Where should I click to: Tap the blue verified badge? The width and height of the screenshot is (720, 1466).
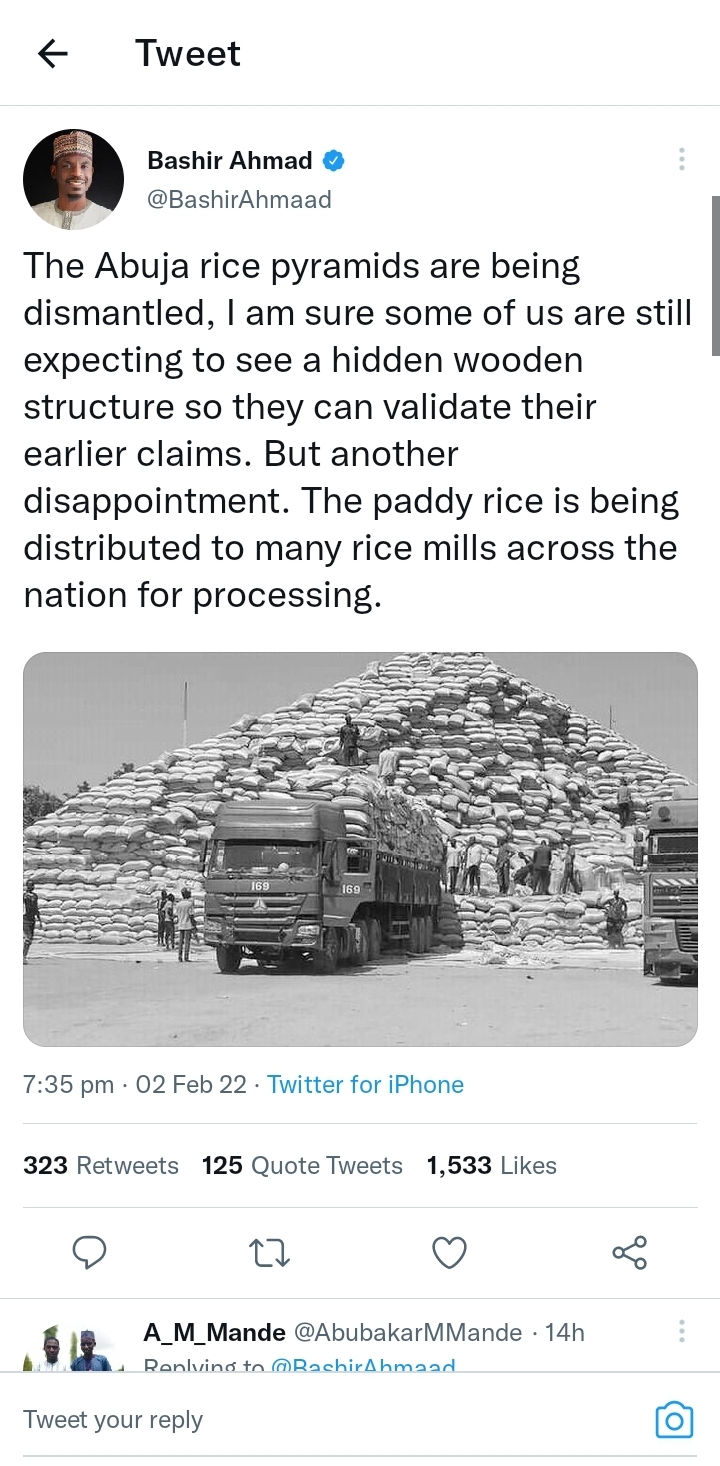[334, 161]
